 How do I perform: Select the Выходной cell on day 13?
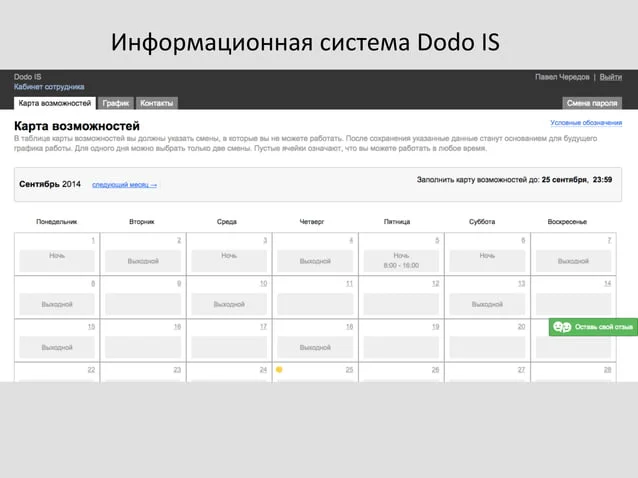pos(487,304)
